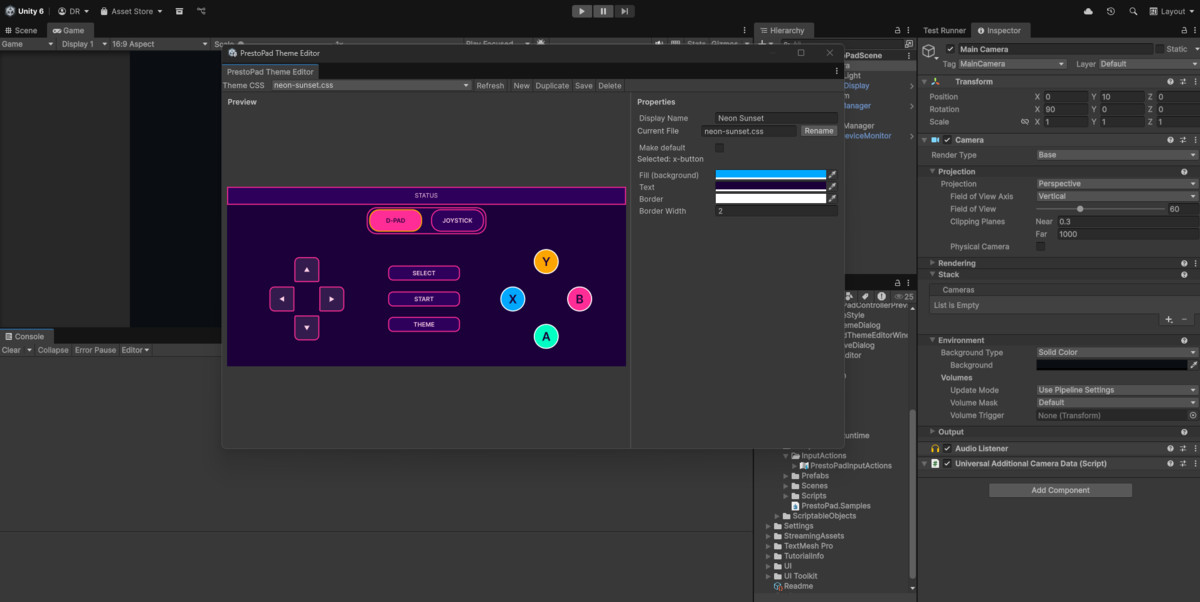Click the Add Component button
The width and height of the screenshot is (1200, 602).
(1060, 490)
